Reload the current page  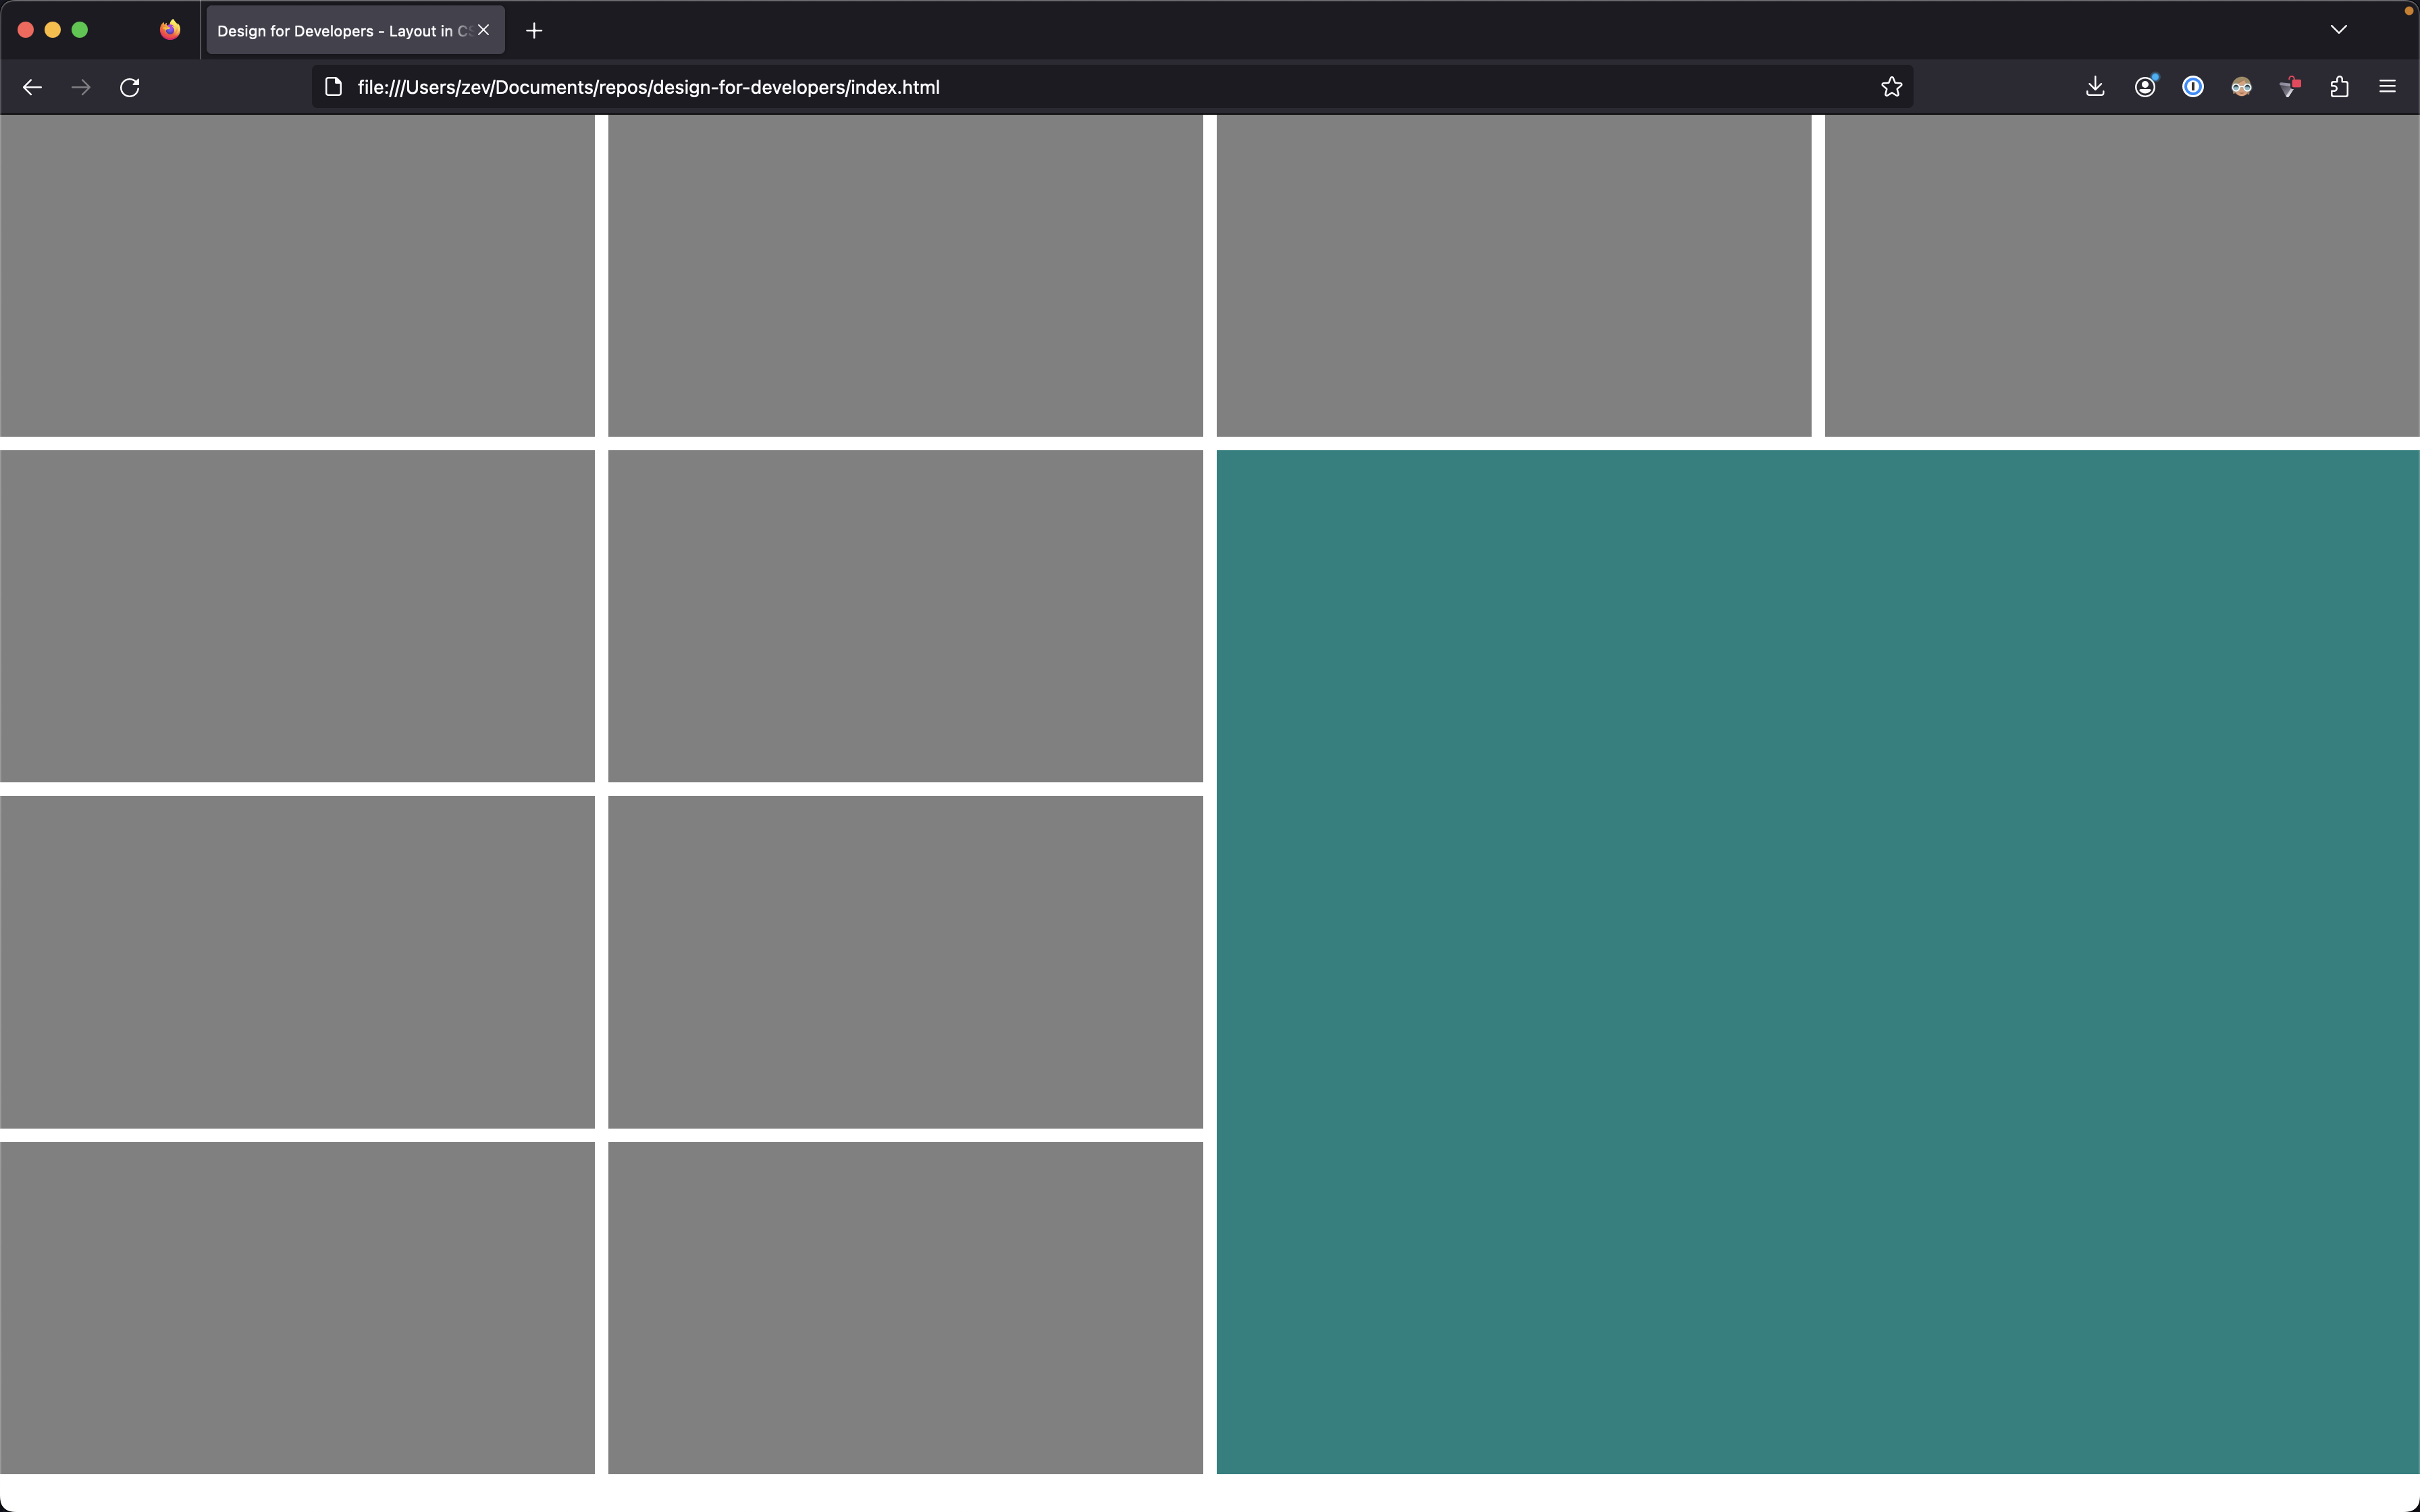(130, 87)
